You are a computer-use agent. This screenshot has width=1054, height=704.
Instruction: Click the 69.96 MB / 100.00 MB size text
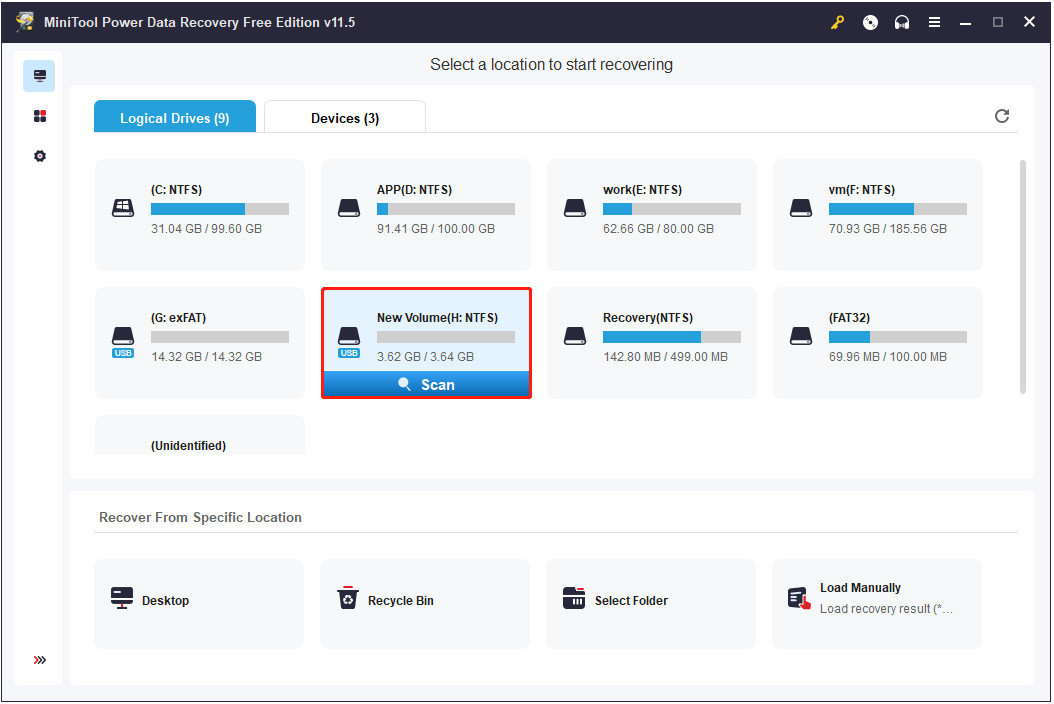tap(887, 356)
